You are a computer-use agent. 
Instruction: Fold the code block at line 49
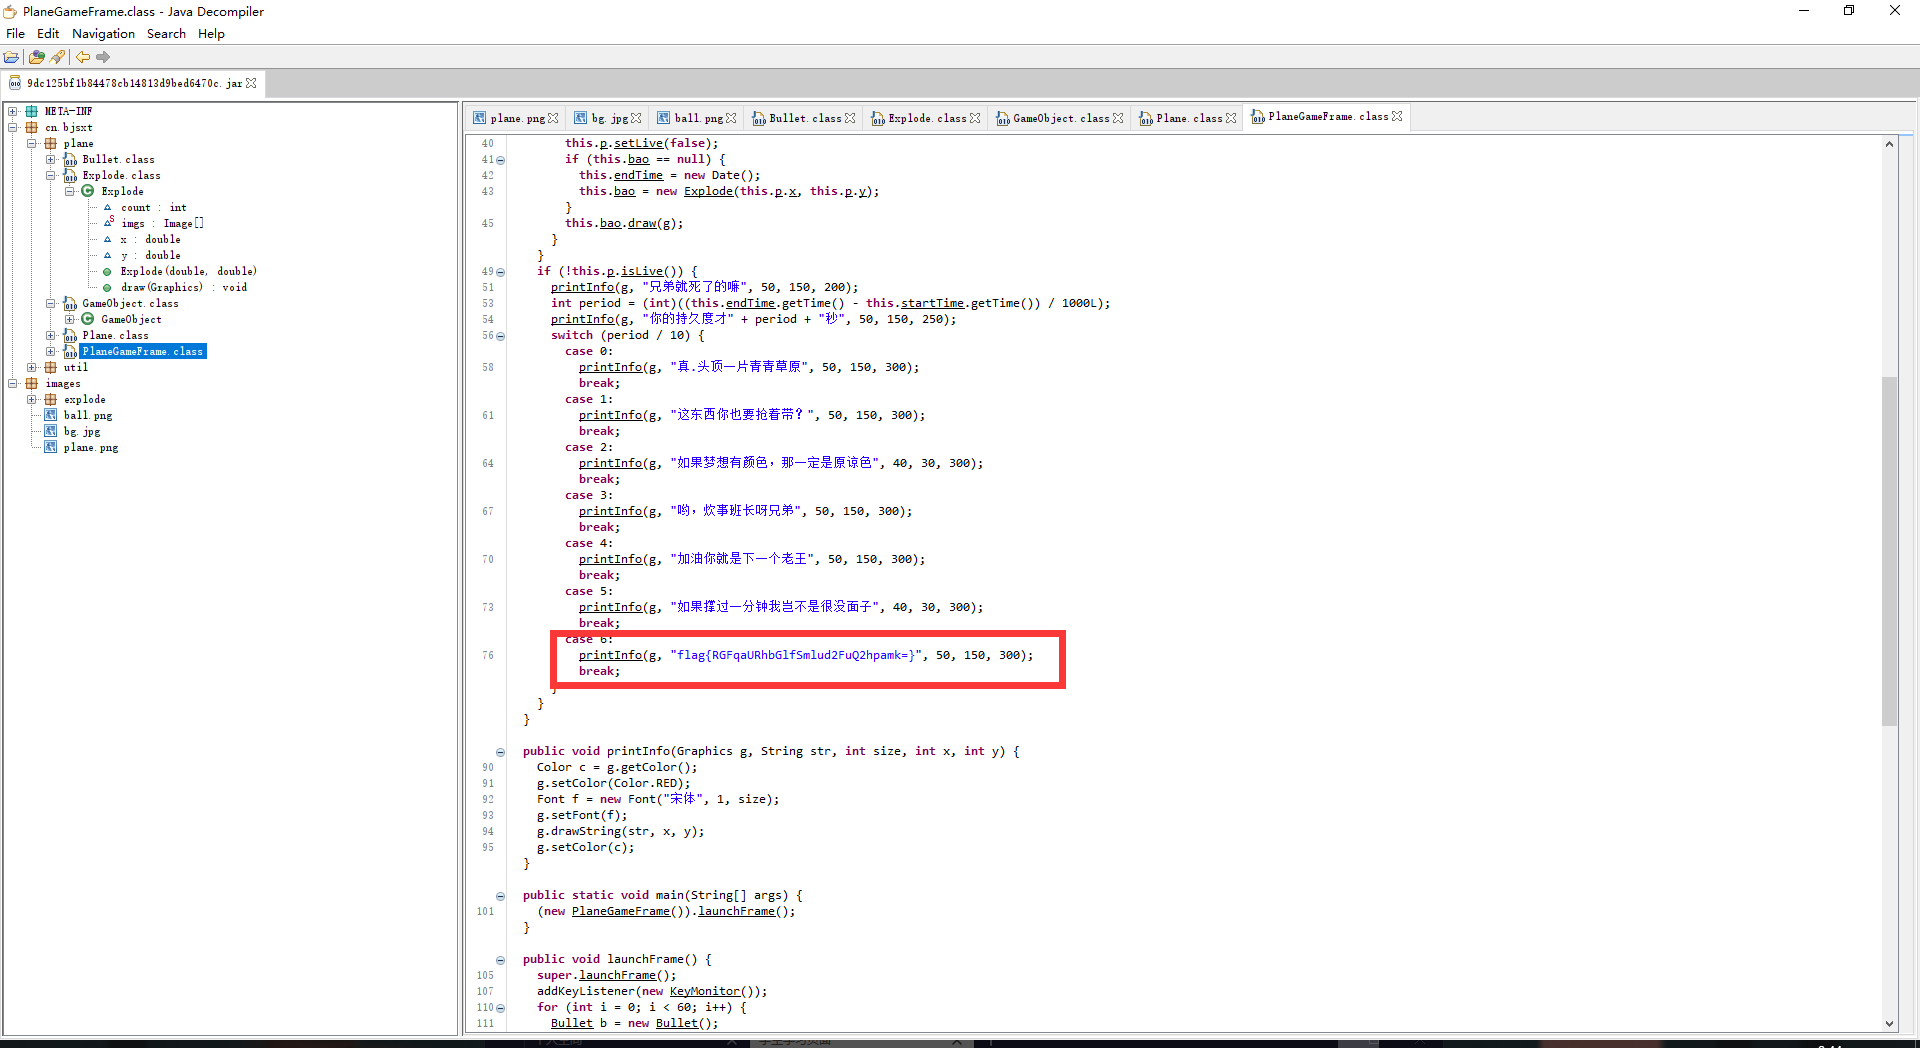click(x=501, y=272)
